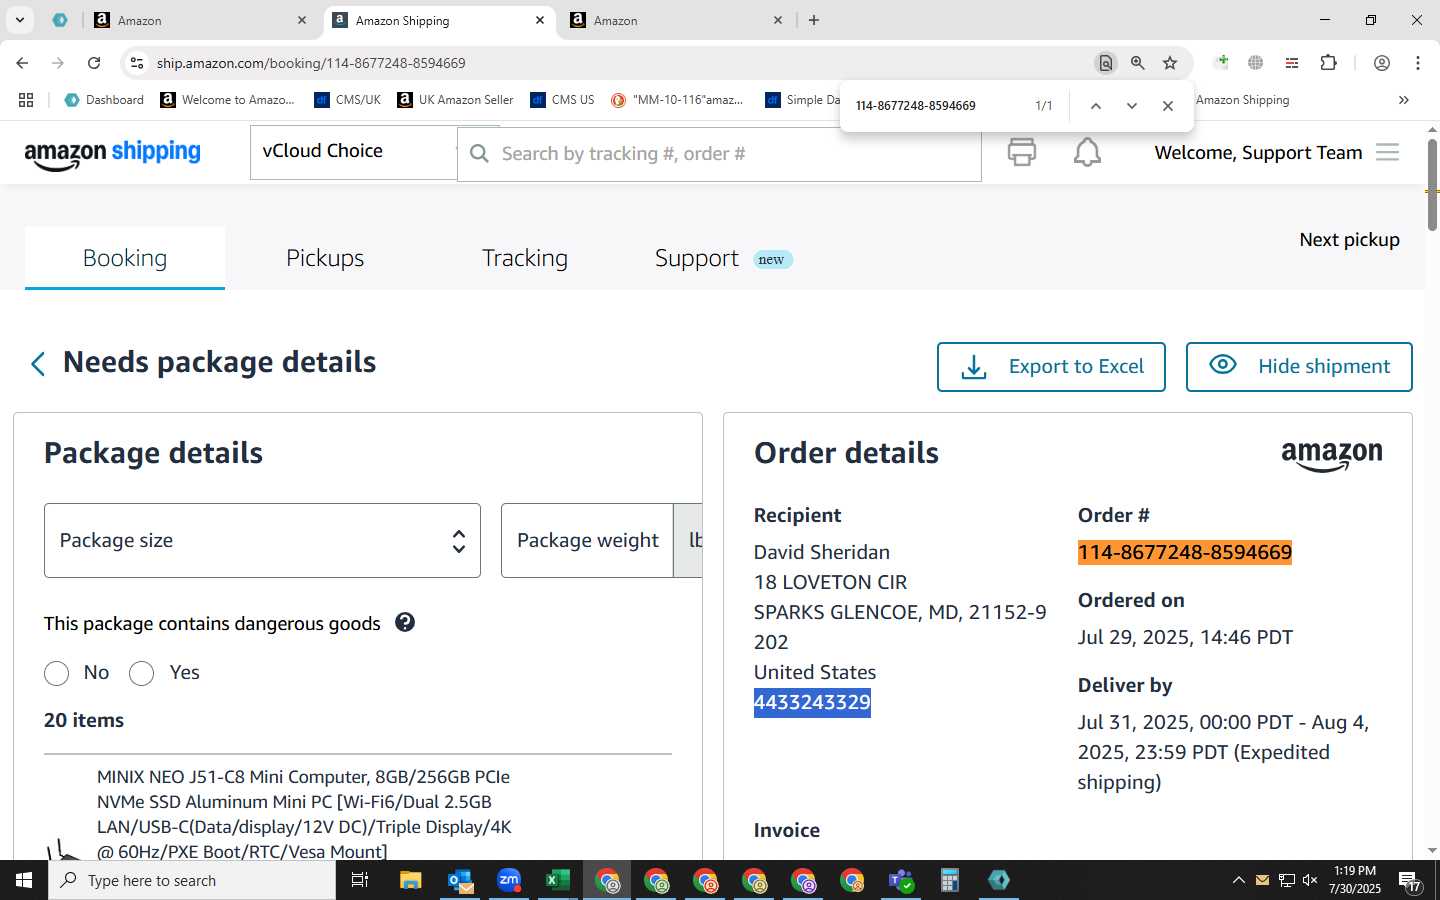Click browser back arrow
This screenshot has height=900, width=1440.
(22, 63)
